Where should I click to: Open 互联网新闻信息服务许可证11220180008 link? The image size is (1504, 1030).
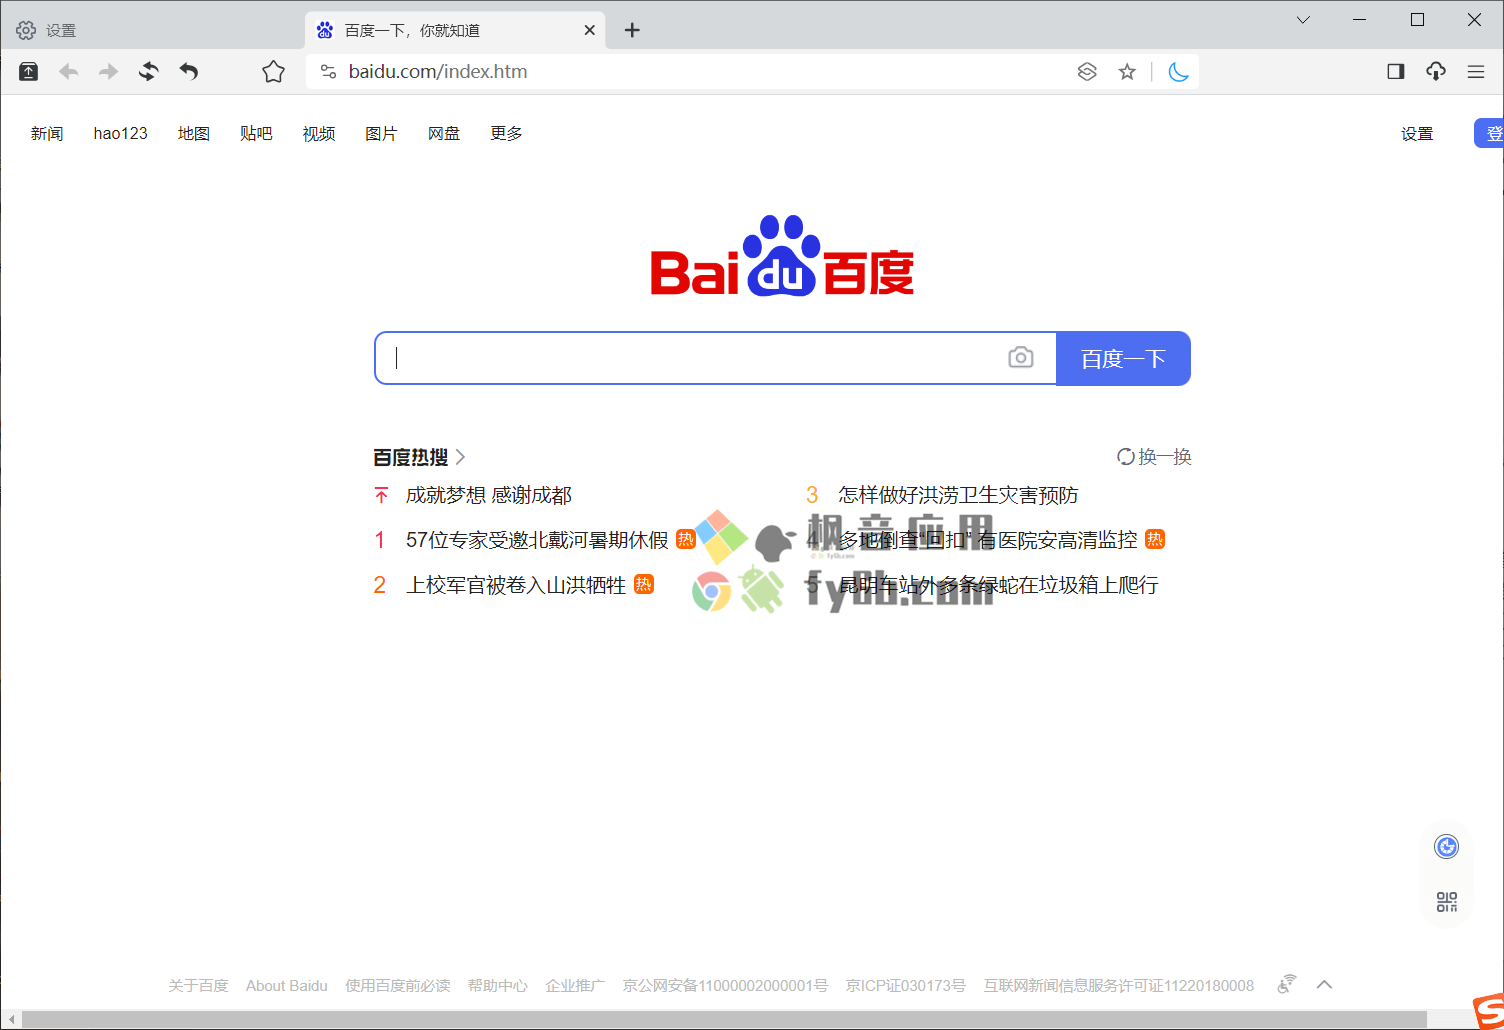point(1119,985)
